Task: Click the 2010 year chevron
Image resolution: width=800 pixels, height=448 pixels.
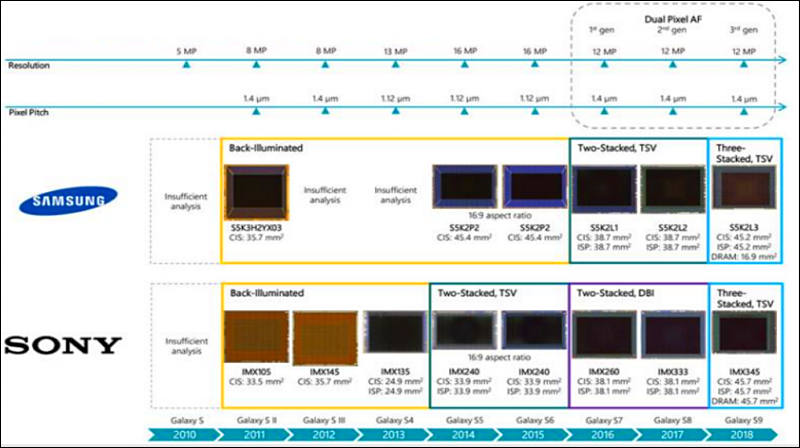Action: (x=185, y=435)
